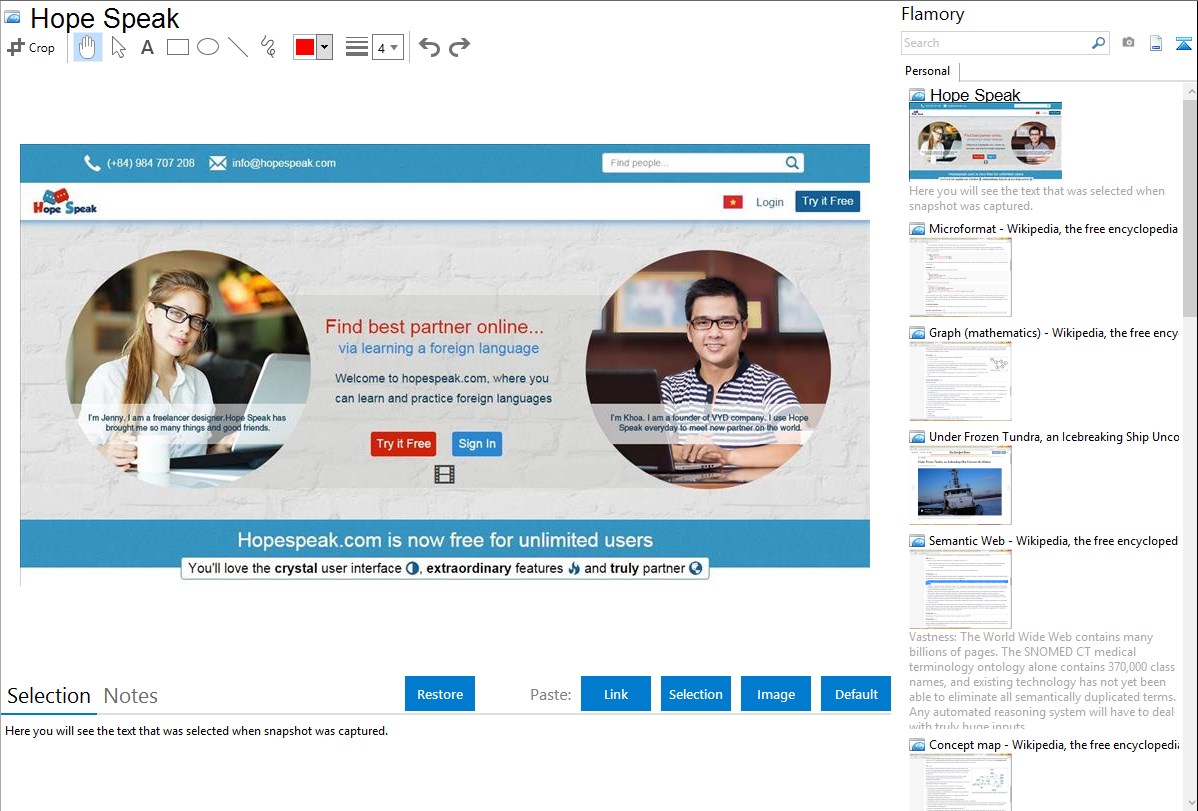Activate the hand pan tool
Screen dimensions: 1198x811
pyautogui.click(x=88, y=47)
